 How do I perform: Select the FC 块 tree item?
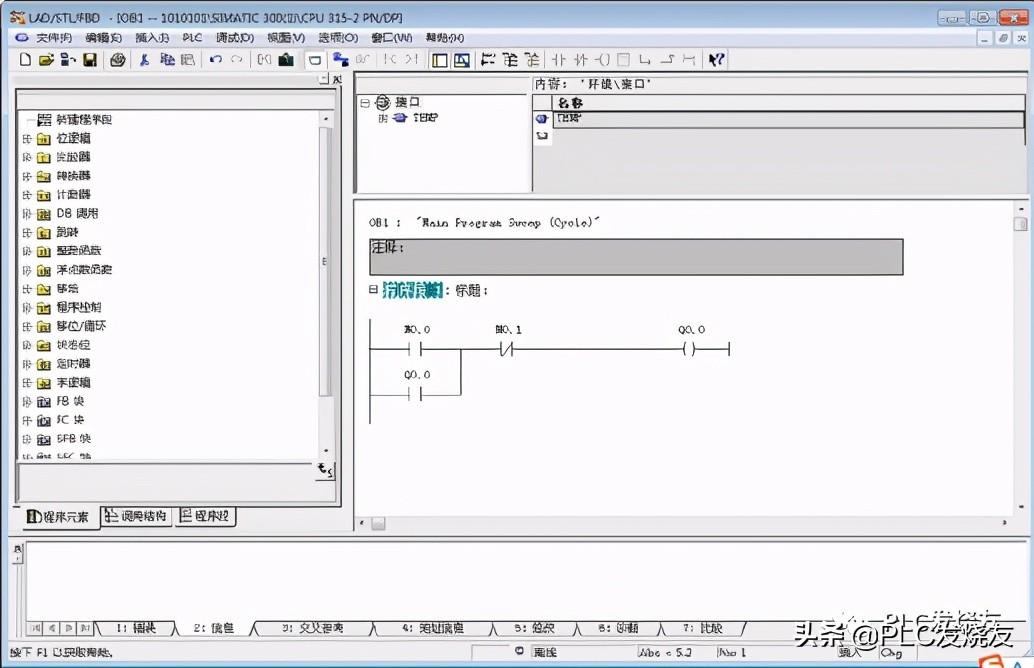[70, 420]
